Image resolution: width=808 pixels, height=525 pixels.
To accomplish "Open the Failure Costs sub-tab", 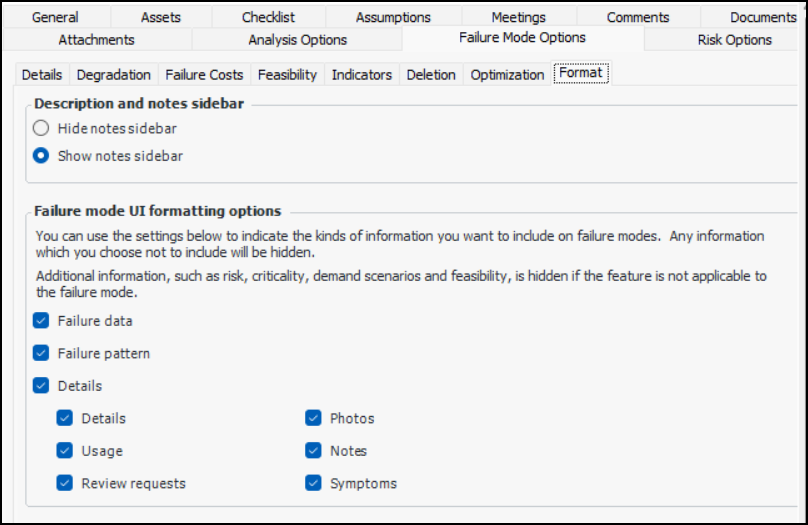I will click(204, 75).
